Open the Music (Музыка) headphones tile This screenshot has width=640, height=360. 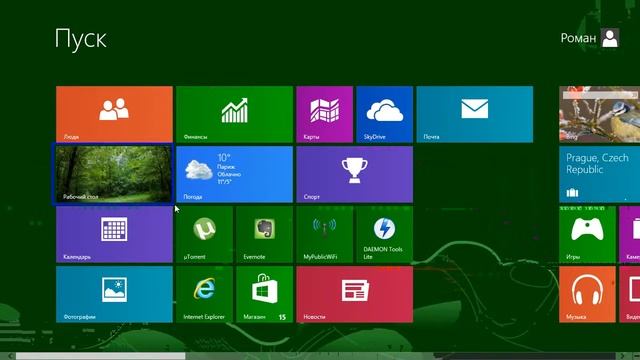[x=587, y=294]
